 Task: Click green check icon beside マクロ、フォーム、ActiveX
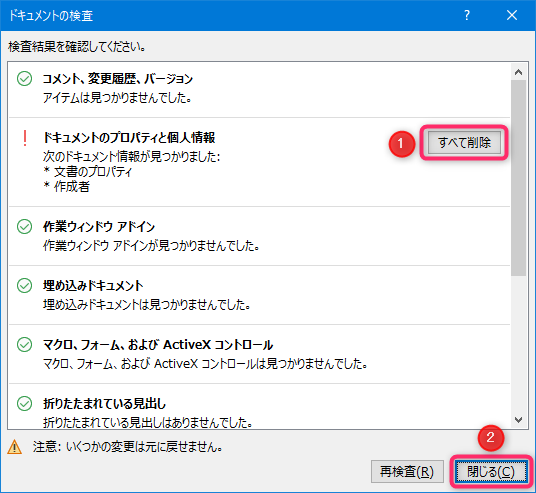point(25,345)
